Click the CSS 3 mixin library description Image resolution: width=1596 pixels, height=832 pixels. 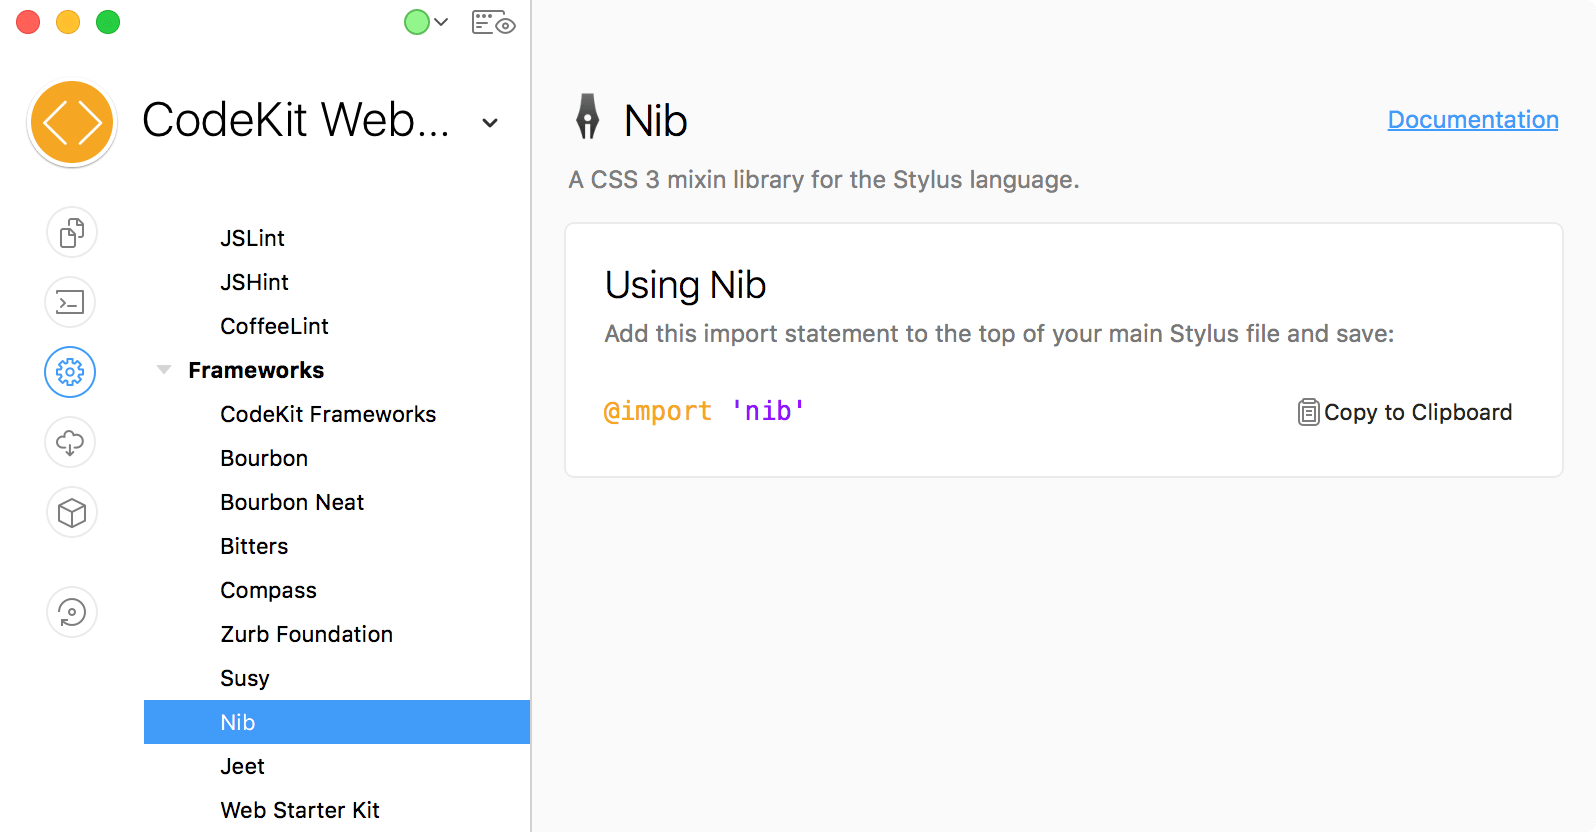pyautogui.click(x=824, y=180)
